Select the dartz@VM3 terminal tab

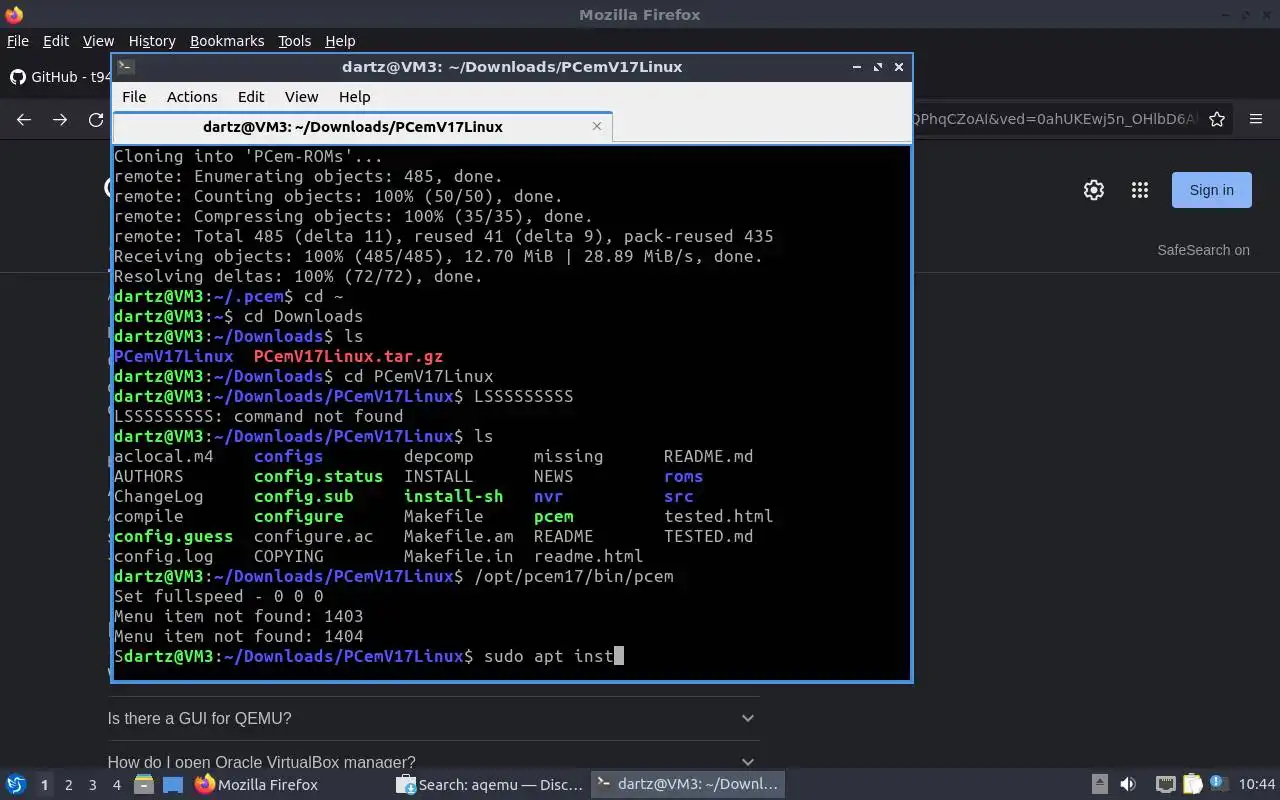[x=362, y=127]
